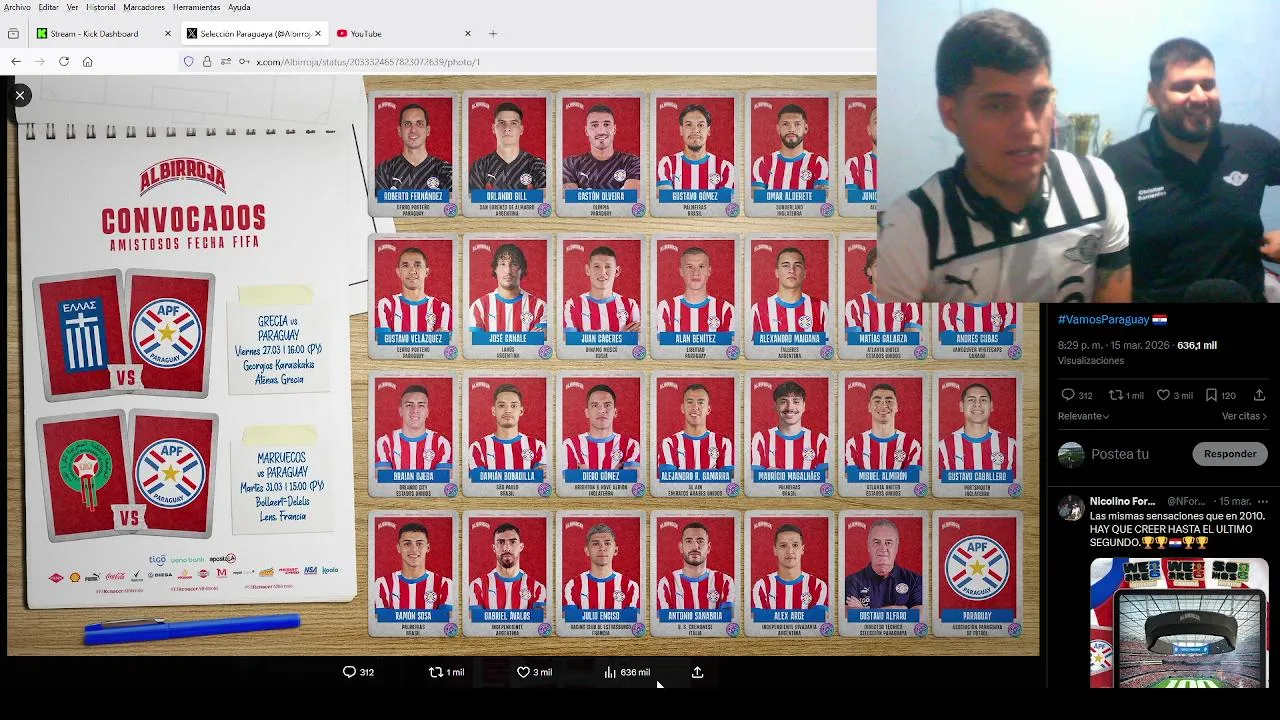Open the Firefox View tab list icon
The image size is (1280, 720).
click(x=13, y=33)
